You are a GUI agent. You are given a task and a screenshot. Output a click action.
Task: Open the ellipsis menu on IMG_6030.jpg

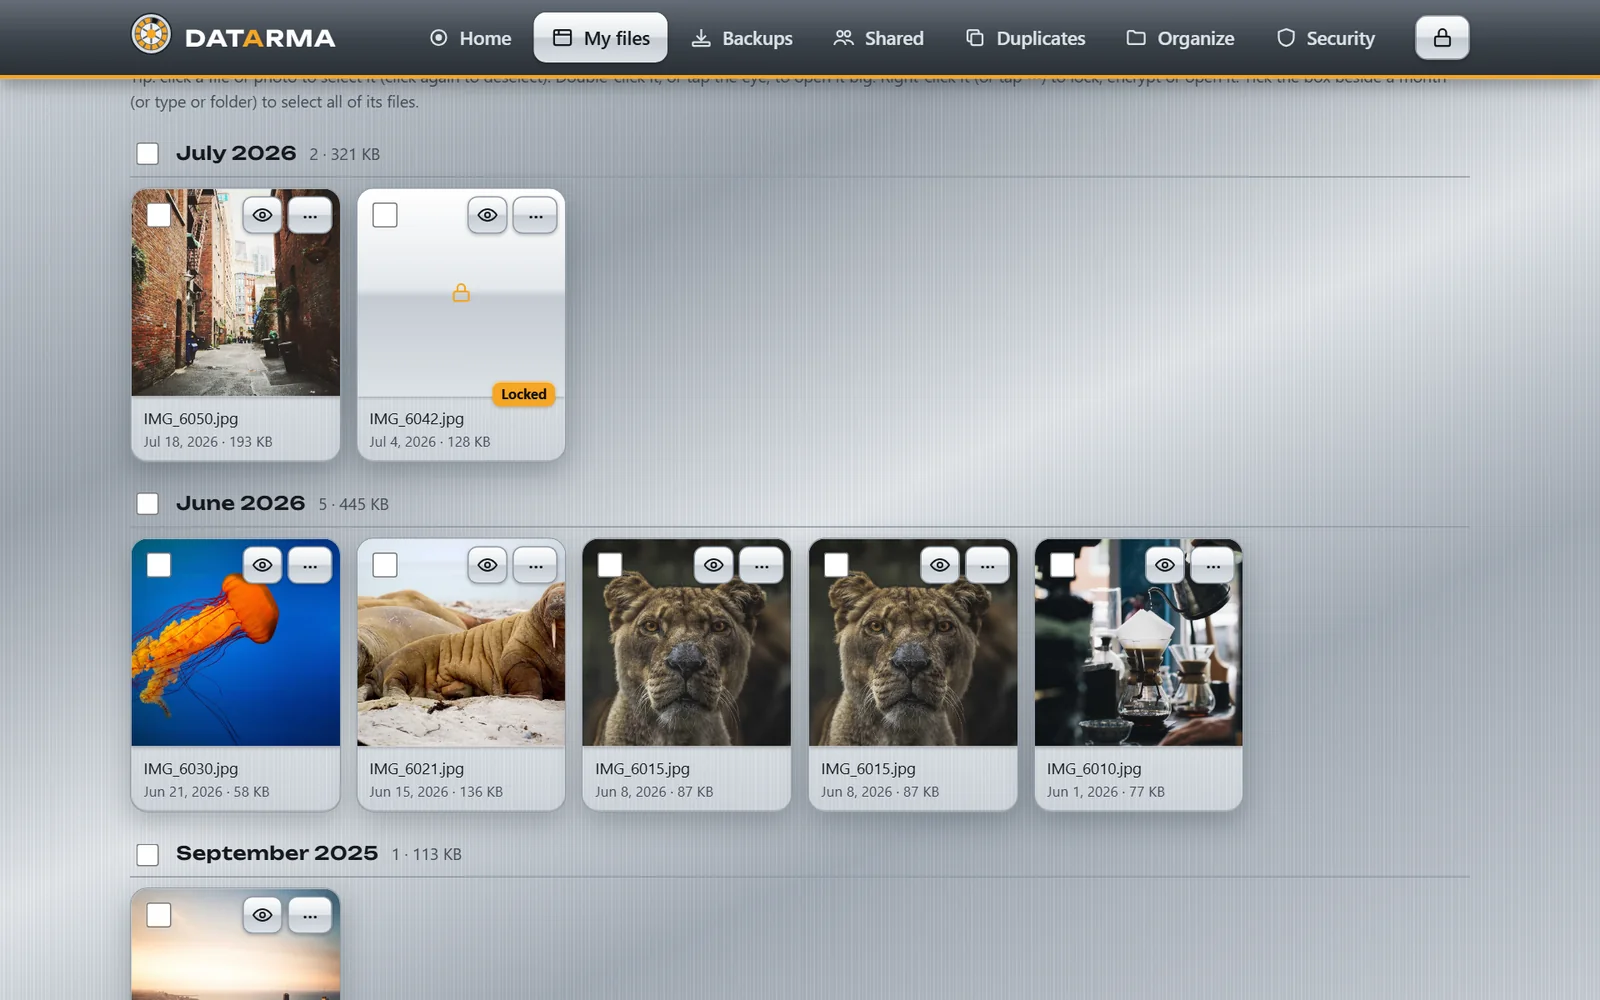tap(310, 565)
